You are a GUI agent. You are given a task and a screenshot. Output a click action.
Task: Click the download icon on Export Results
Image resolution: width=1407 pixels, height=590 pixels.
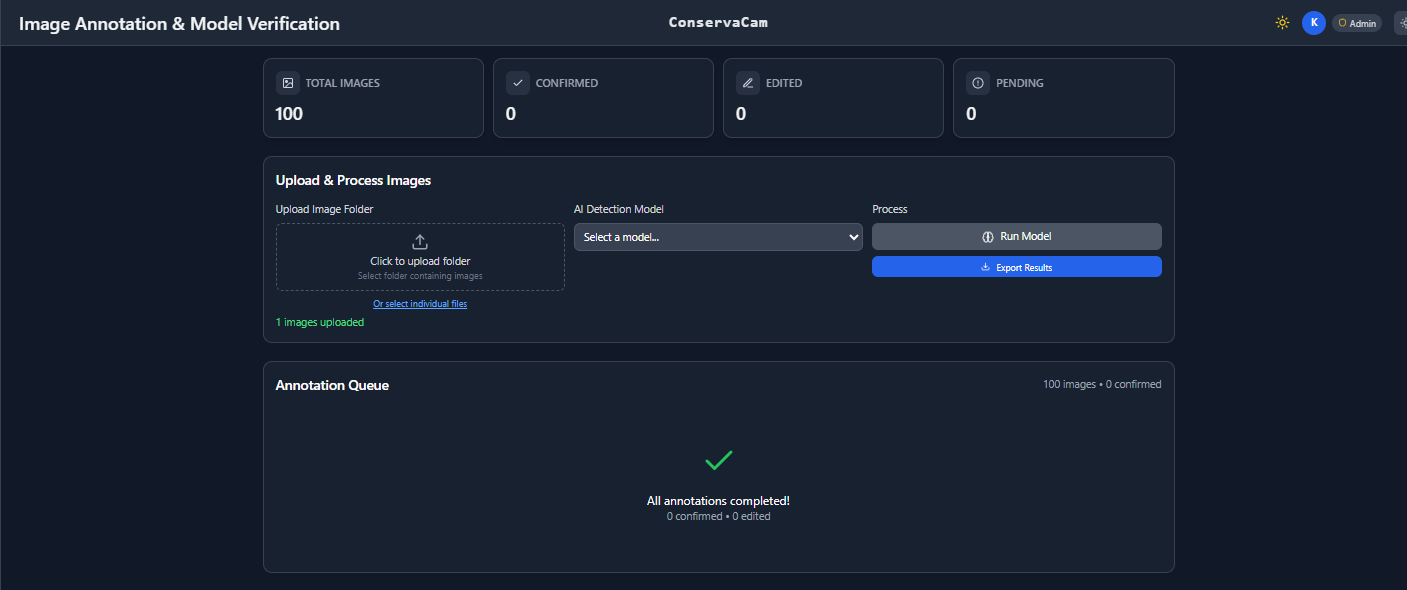tap(985, 266)
